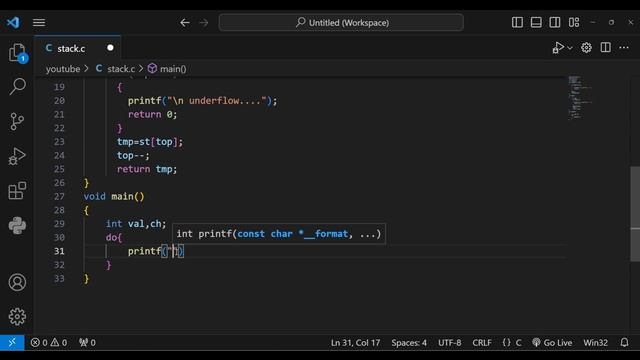This screenshot has width=640, height=360.
Task: Change indentation via Spaces: 4
Action: (x=409, y=342)
